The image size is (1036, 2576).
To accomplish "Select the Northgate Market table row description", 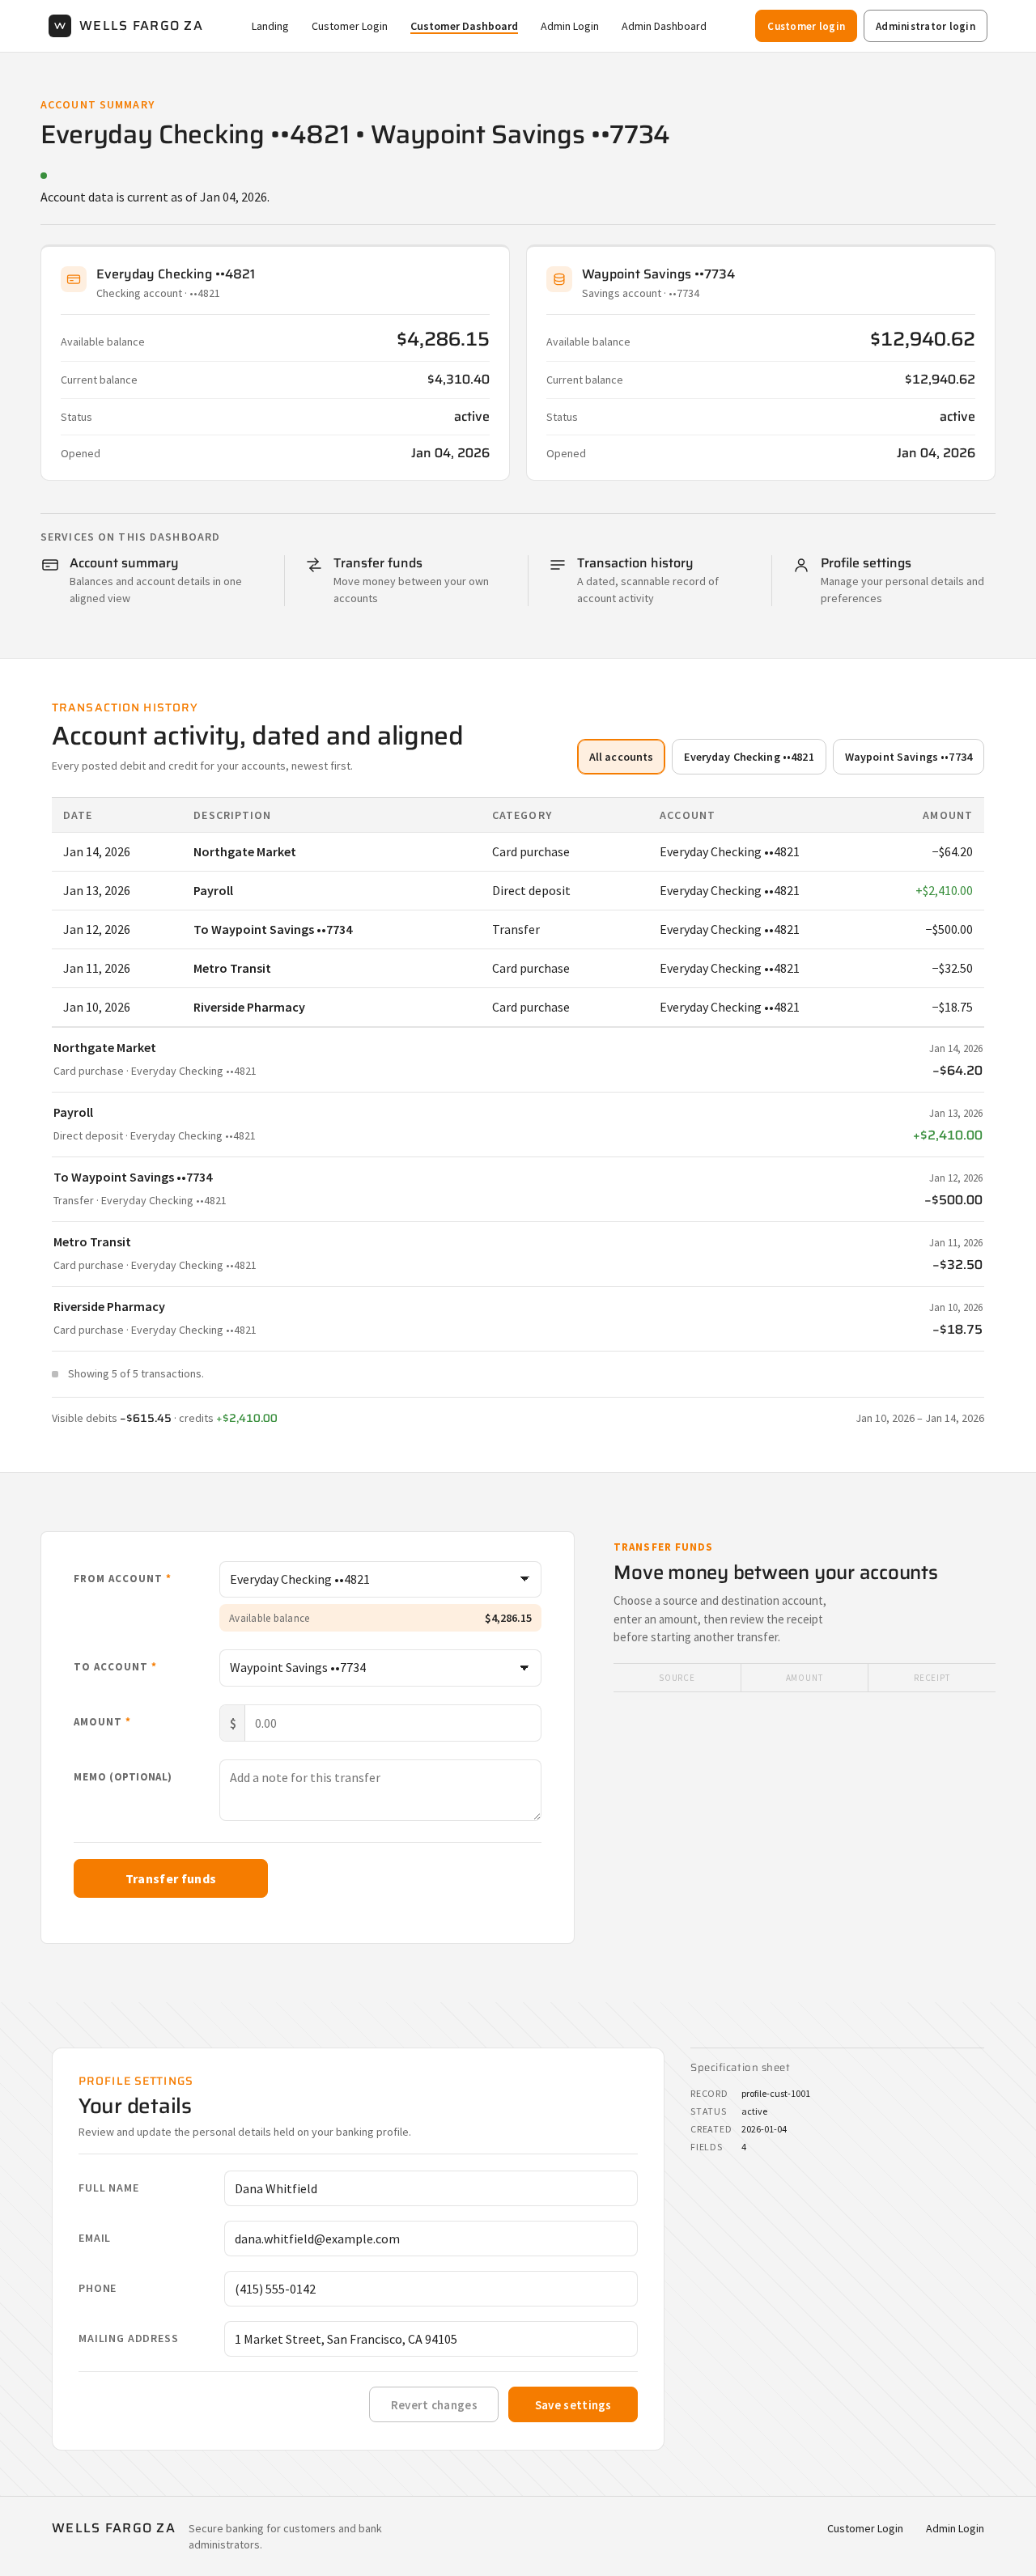I will click(x=244, y=852).
